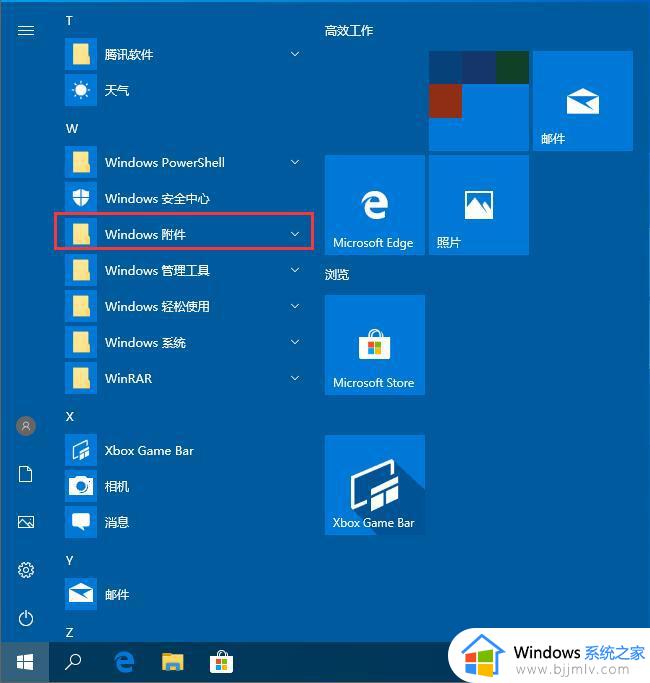Open the Office apps folder tile
The height and width of the screenshot is (683, 650).
(x=479, y=101)
